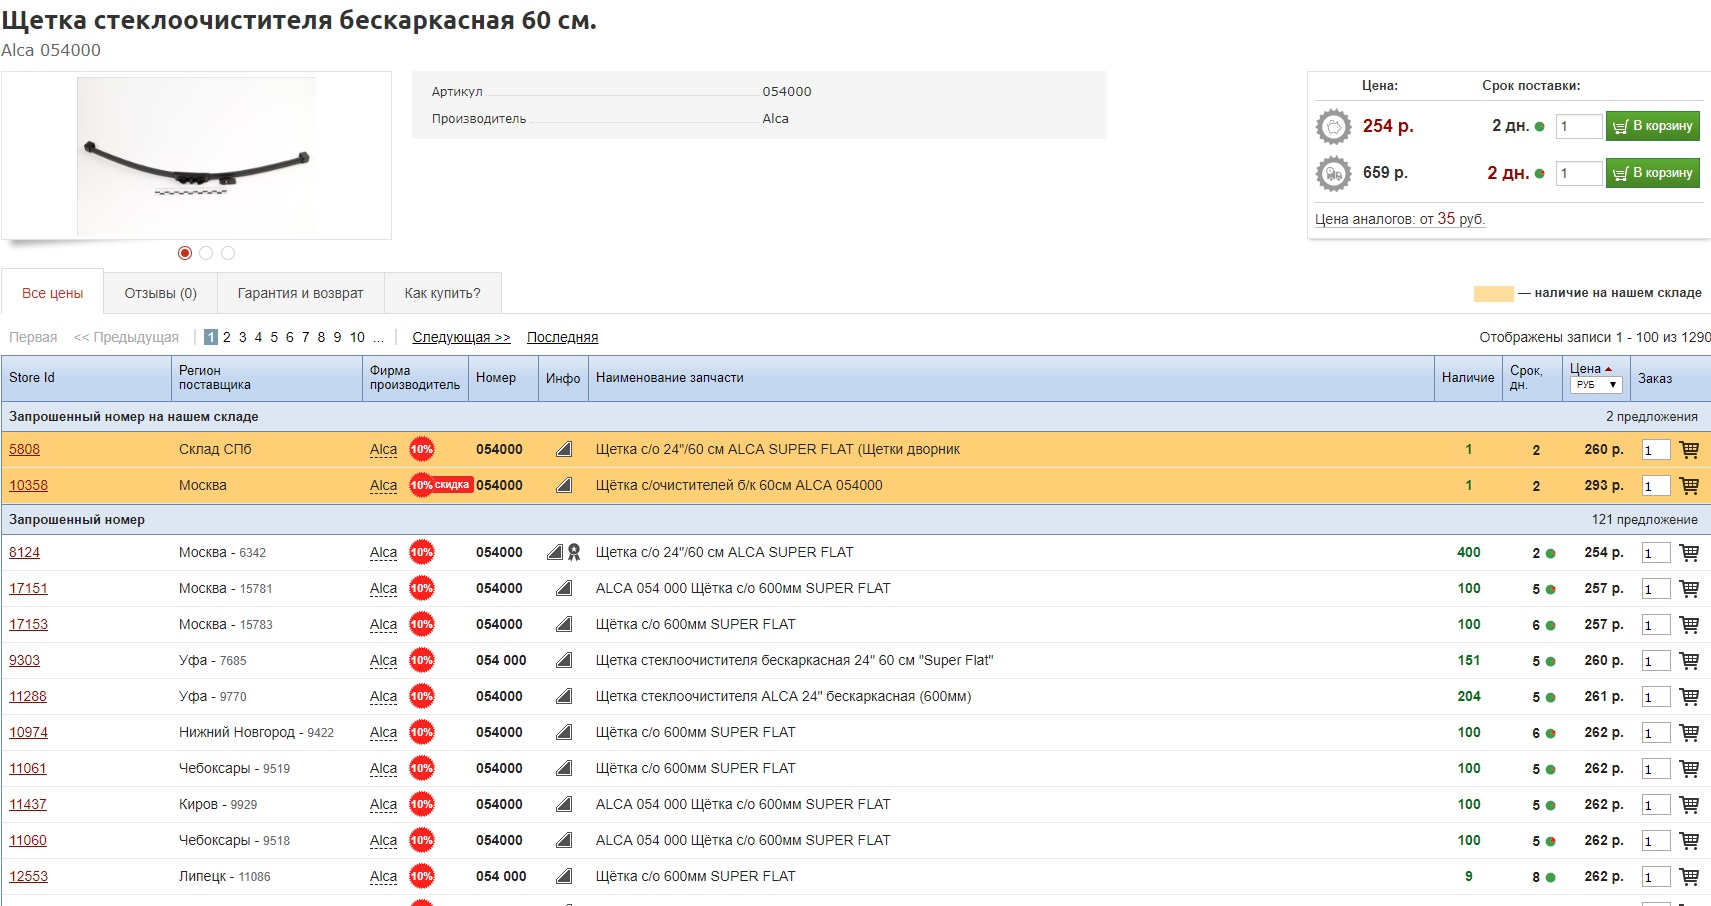The width and height of the screenshot is (1711, 906).
Task: Add store 10974 offer to cart
Action: tap(1689, 732)
